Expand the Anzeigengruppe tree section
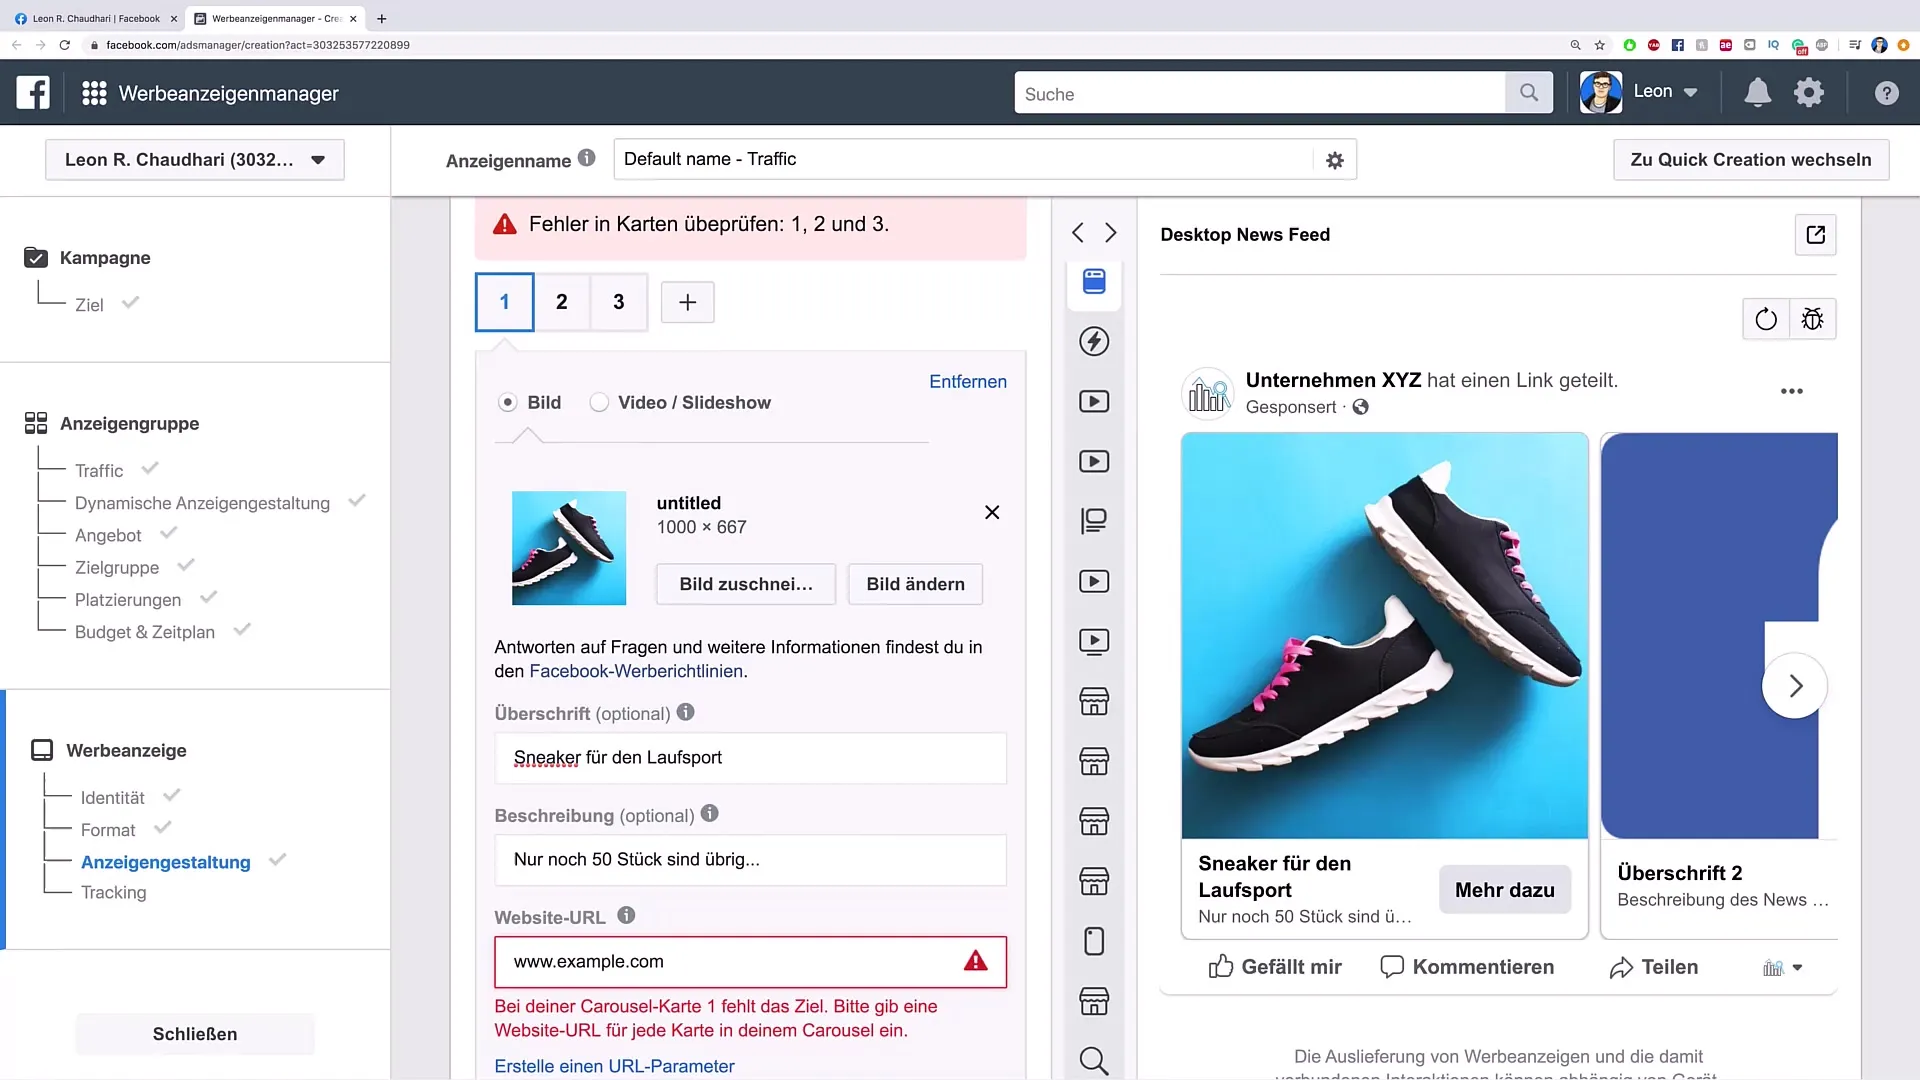 (x=129, y=423)
